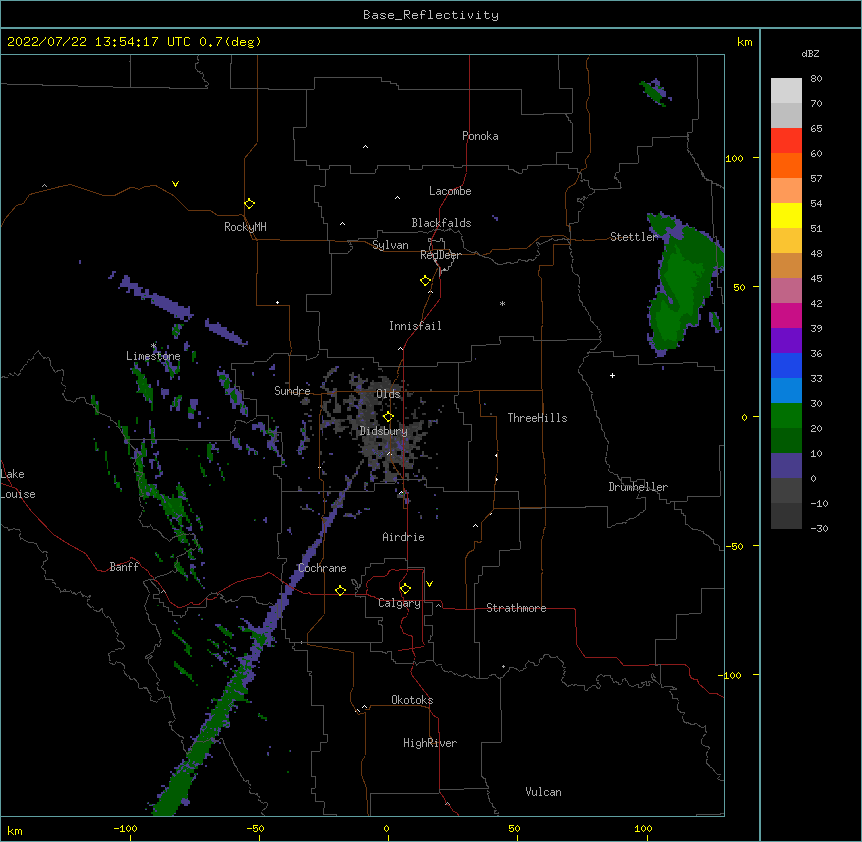Click the yellow marker above the Calgary label
862x842 pixels.
[405, 589]
